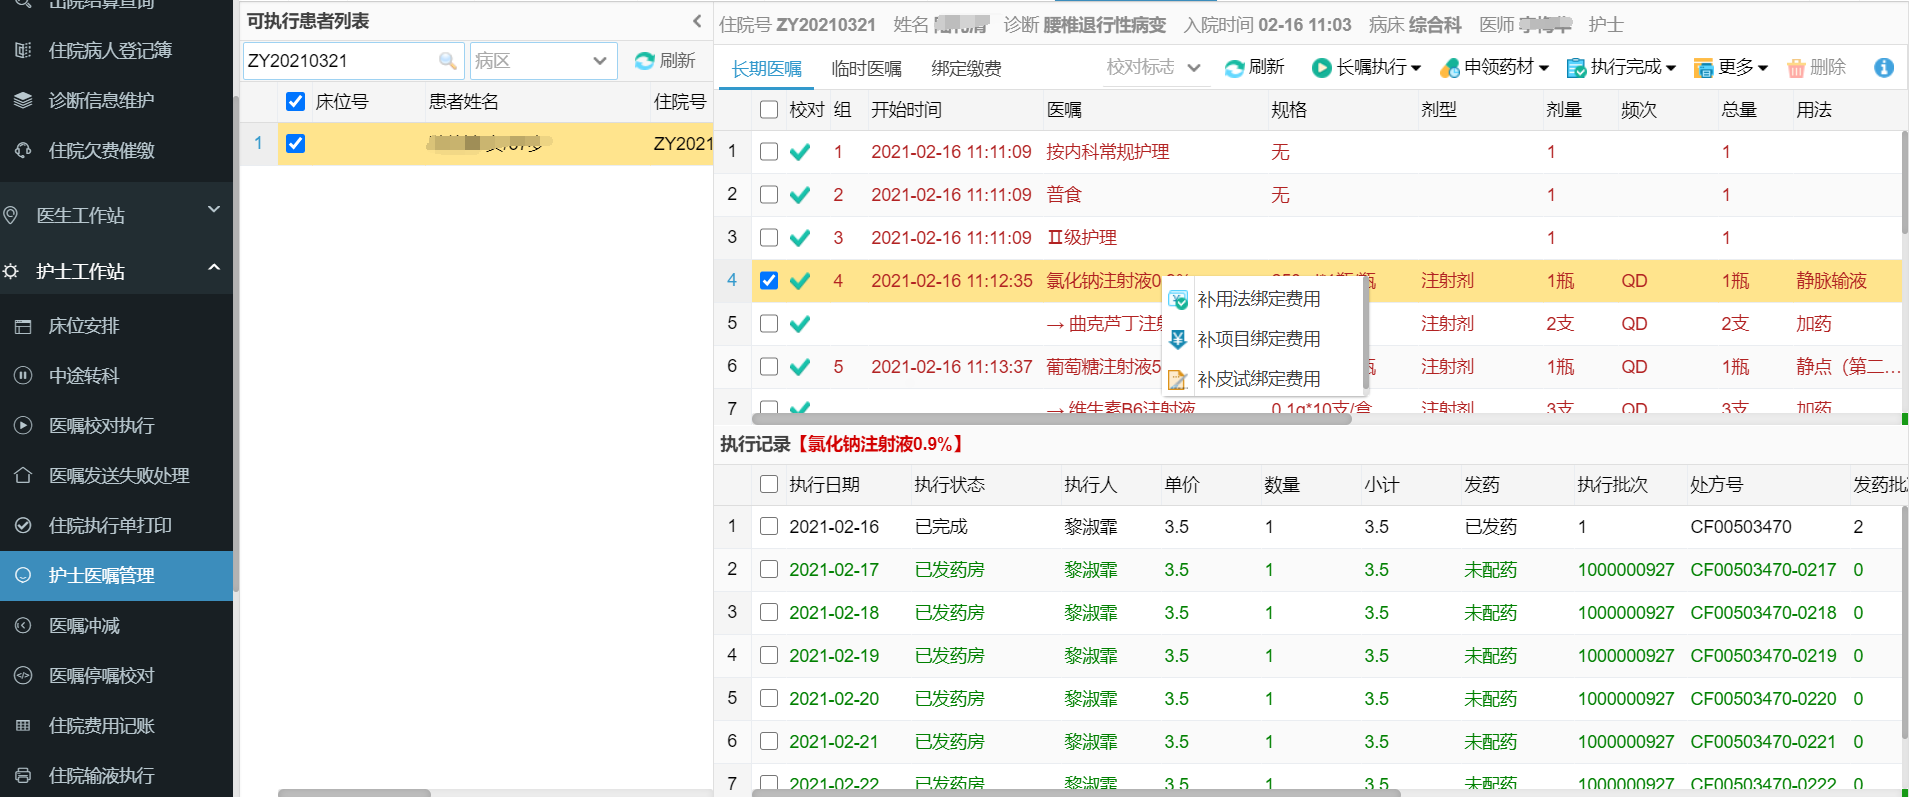Click 刷新 button in orders toolbar
The width and height of the screenshot is (1909, 797).
pyautogui.click(x=1254, y=68)
